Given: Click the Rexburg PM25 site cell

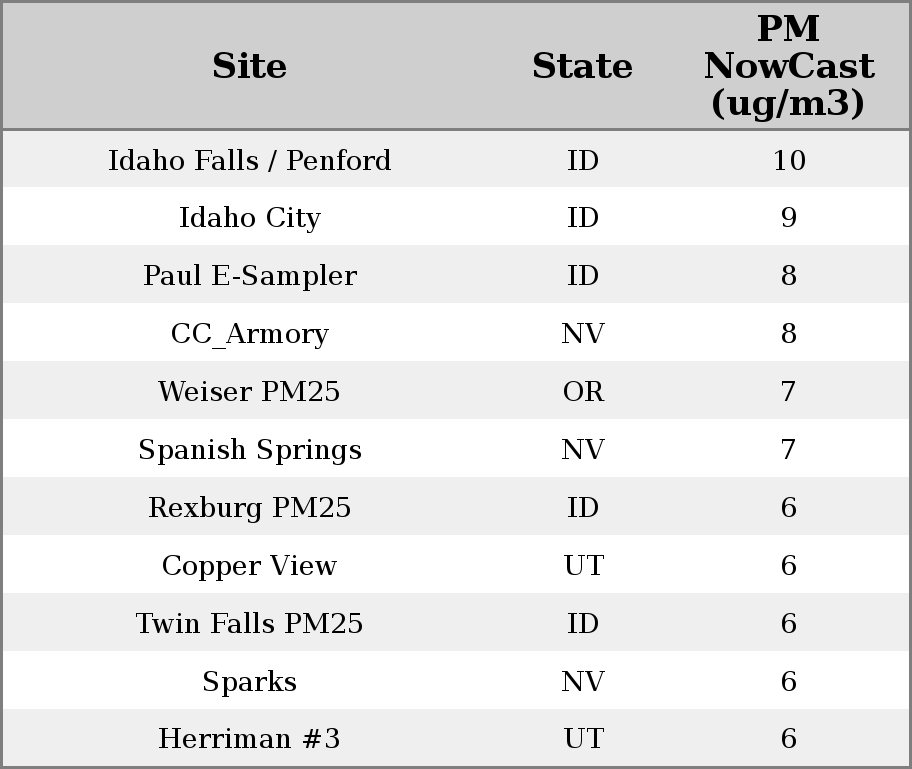Looking at the screenshot, I should pyautogui.click(x=249, y=508).
